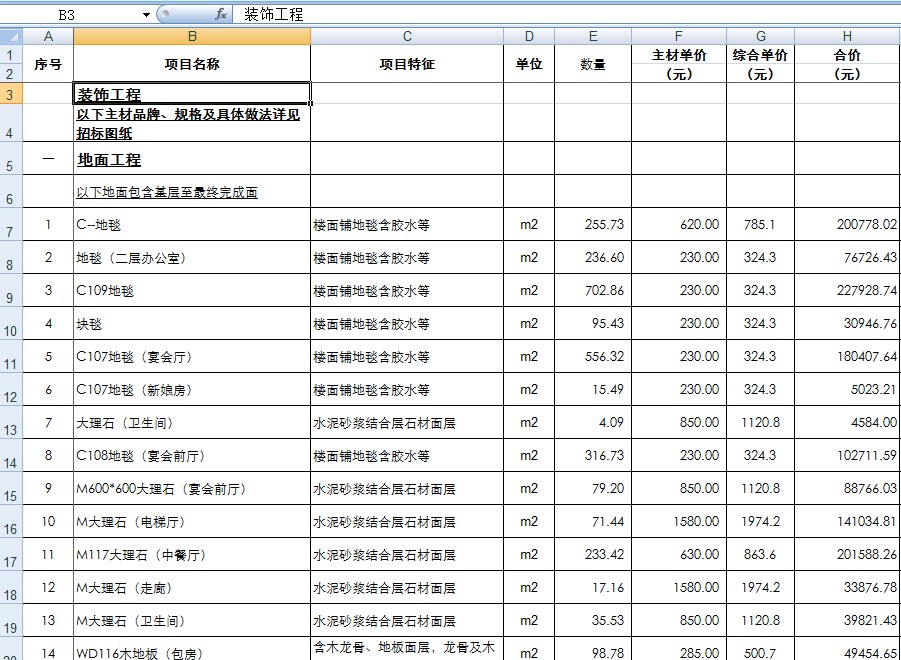Click the 一 section number cell
901x660 pixels.
pos(48,159)
